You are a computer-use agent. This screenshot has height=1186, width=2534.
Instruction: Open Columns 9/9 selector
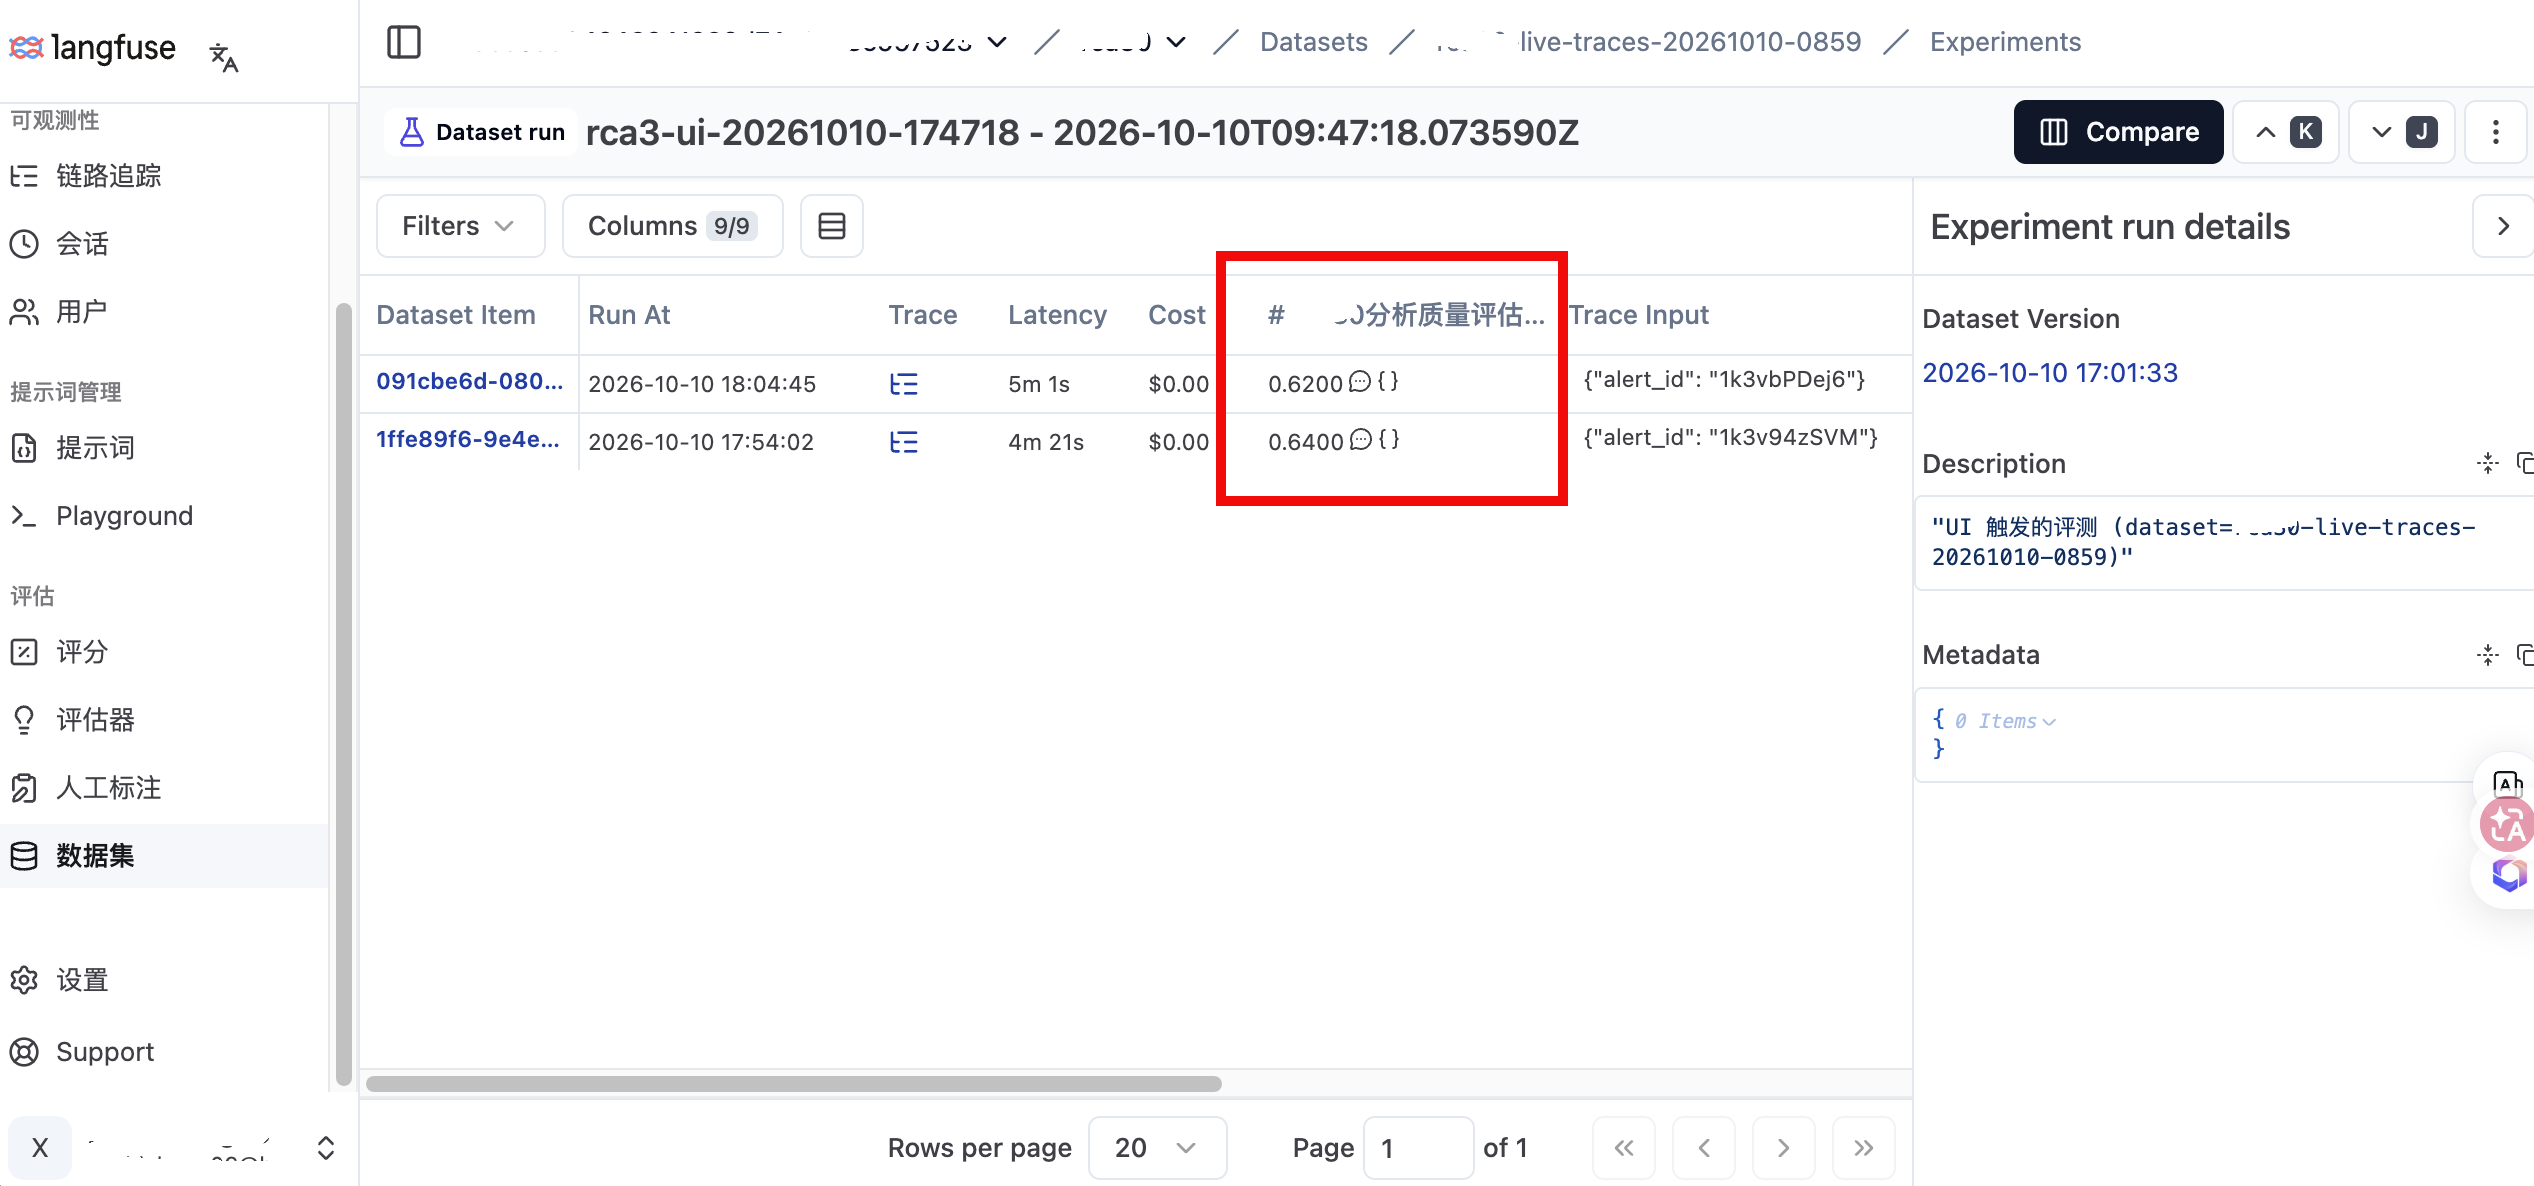pyautogui.click(x=672, y=226)
